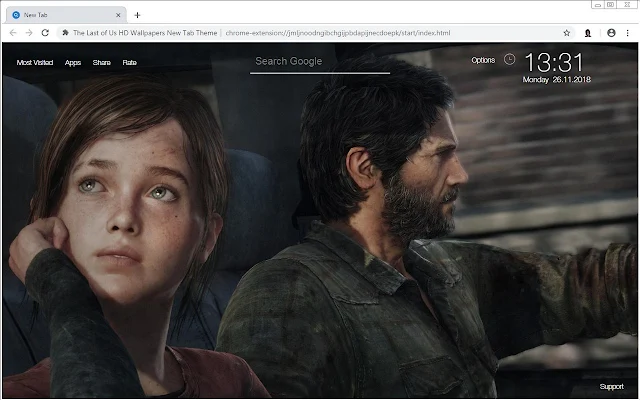Screen dimensions: 640x400
Task: Open the user profile avatar icon
Action: pyautogui.click(x=611, y=33)
